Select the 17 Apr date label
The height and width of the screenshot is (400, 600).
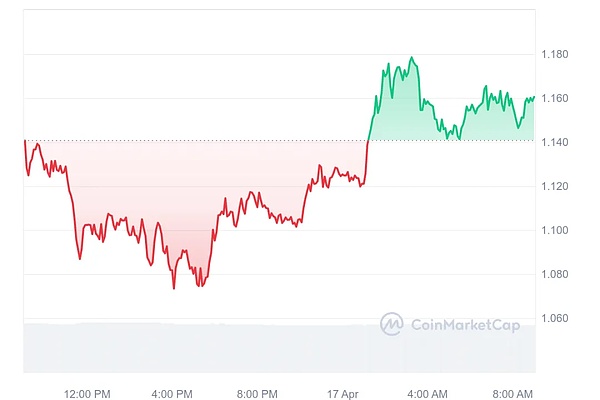point(343,393)
